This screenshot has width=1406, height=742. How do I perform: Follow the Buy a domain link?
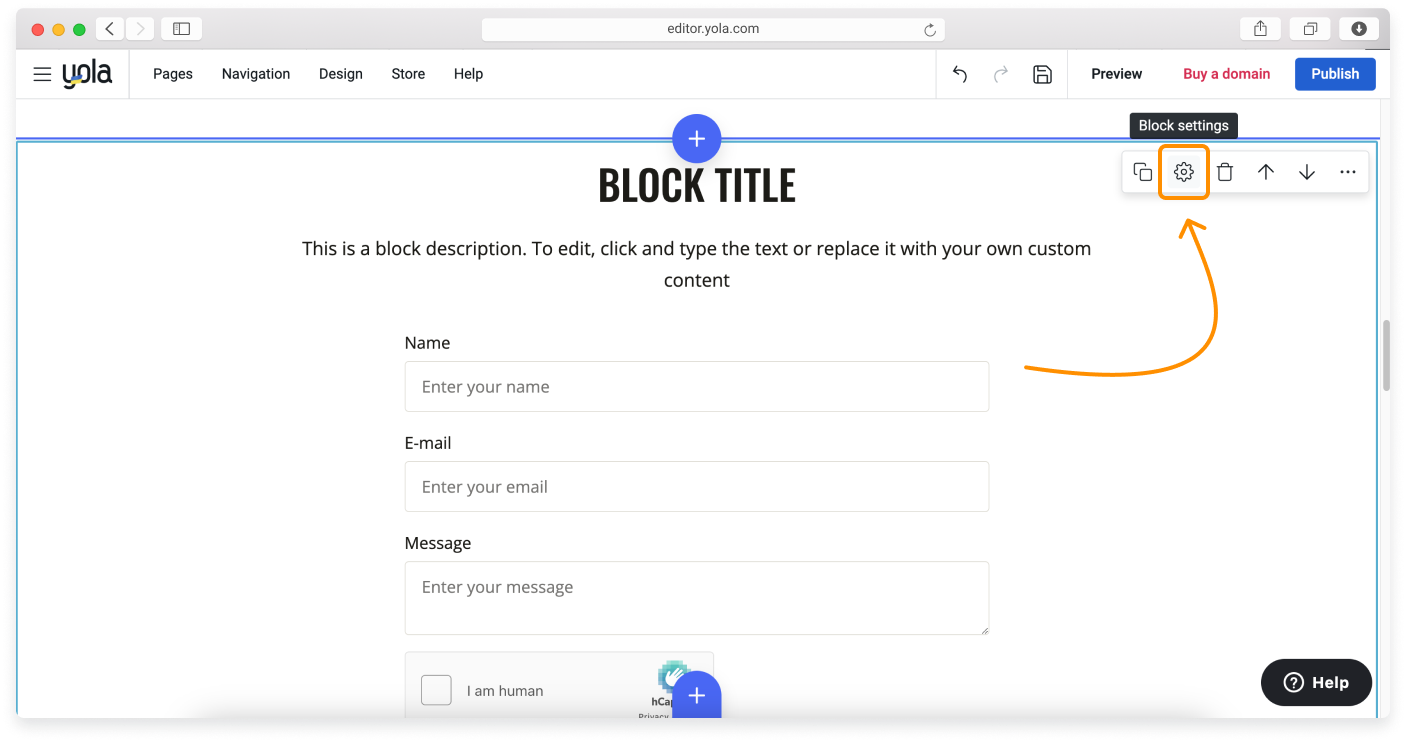click(x=1226, y=73)
